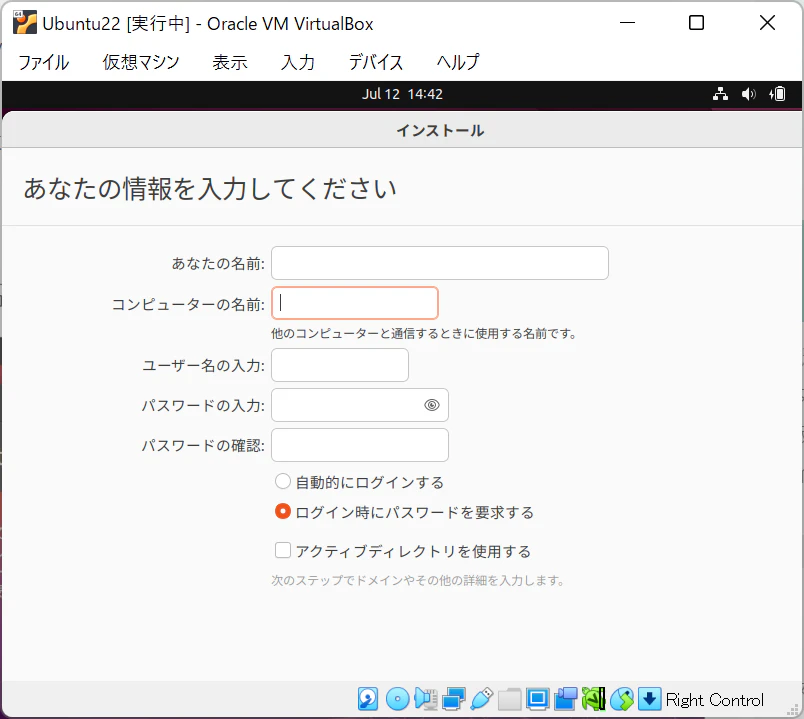Click the mouse integration status icon
The image size is (804, 719).
click(x=621, y=699)
